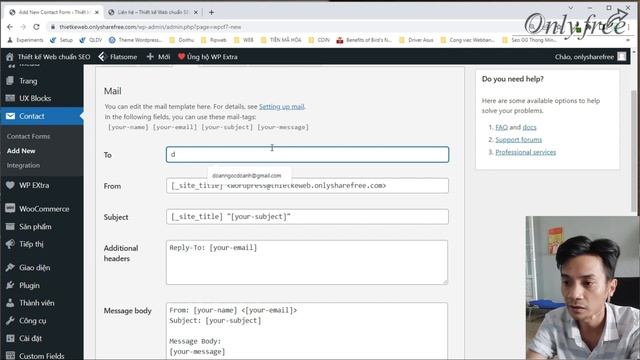Click inside the Additional headers textarea
Screen dimensions: 640x360
coord(307,262)
